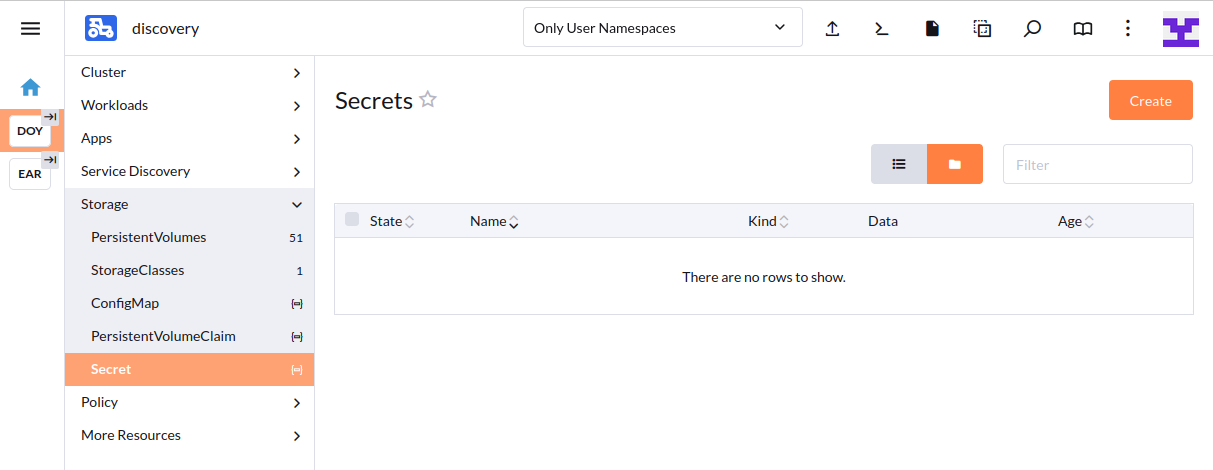The width and height of the screenshot is (1213, 470).
Task: Go to the Home icon
Action: click(31, 87)
